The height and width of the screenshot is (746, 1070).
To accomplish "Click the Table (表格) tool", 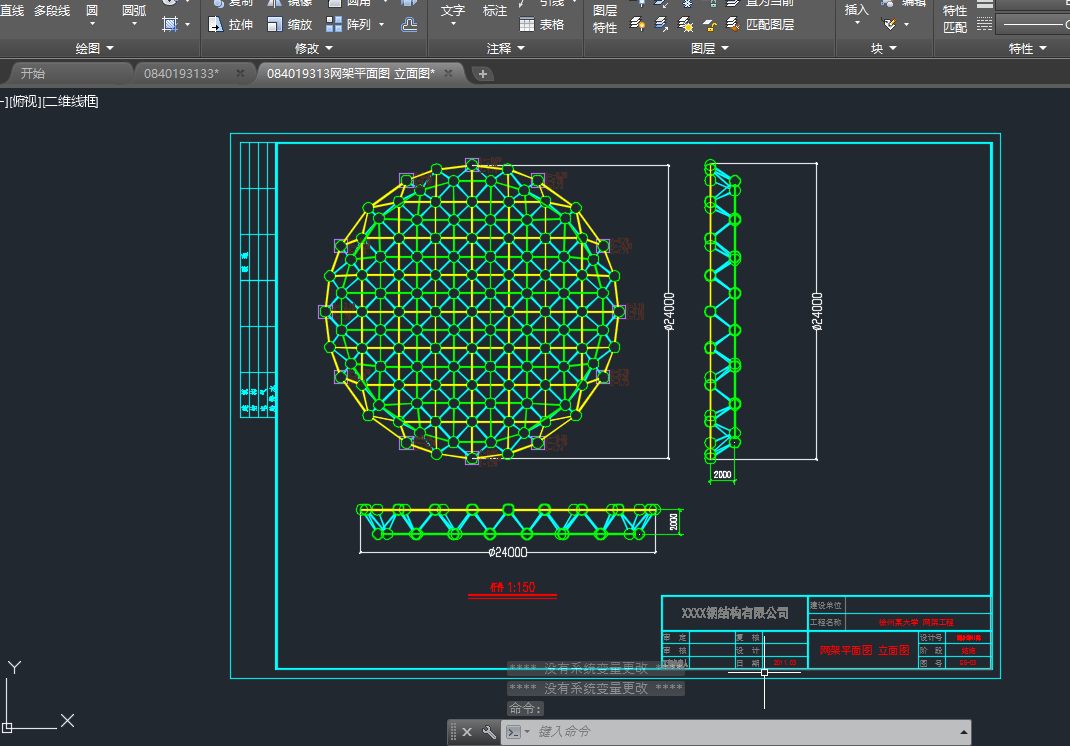I will 540,24.
